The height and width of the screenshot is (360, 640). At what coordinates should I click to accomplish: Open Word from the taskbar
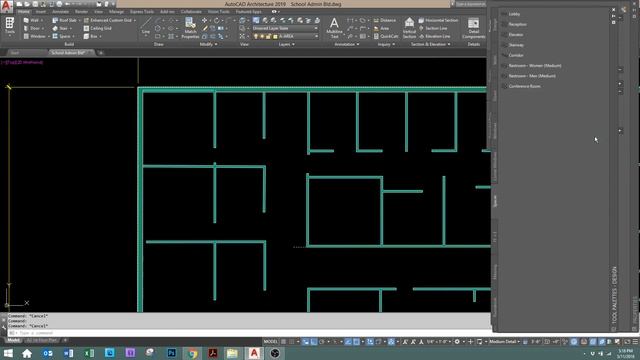point(68,353)
